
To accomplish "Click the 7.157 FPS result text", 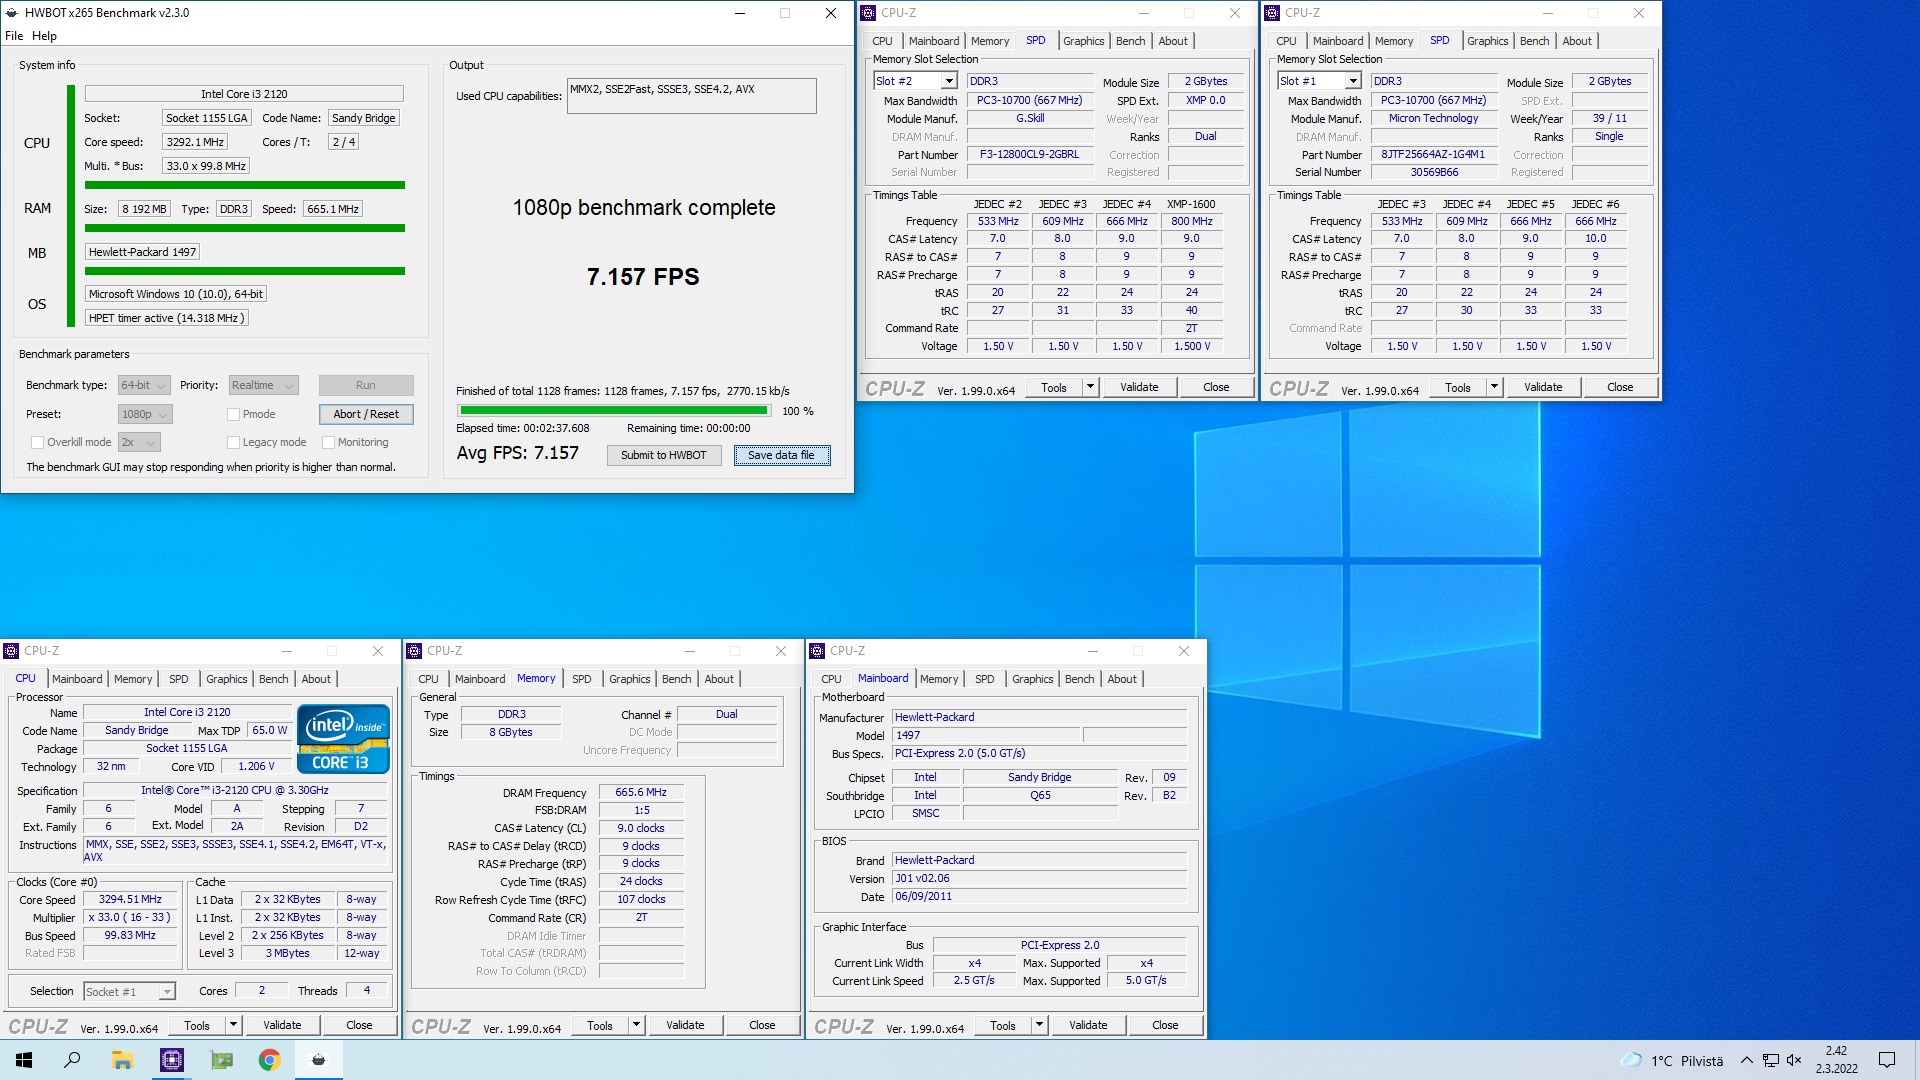I will (643, 277).
